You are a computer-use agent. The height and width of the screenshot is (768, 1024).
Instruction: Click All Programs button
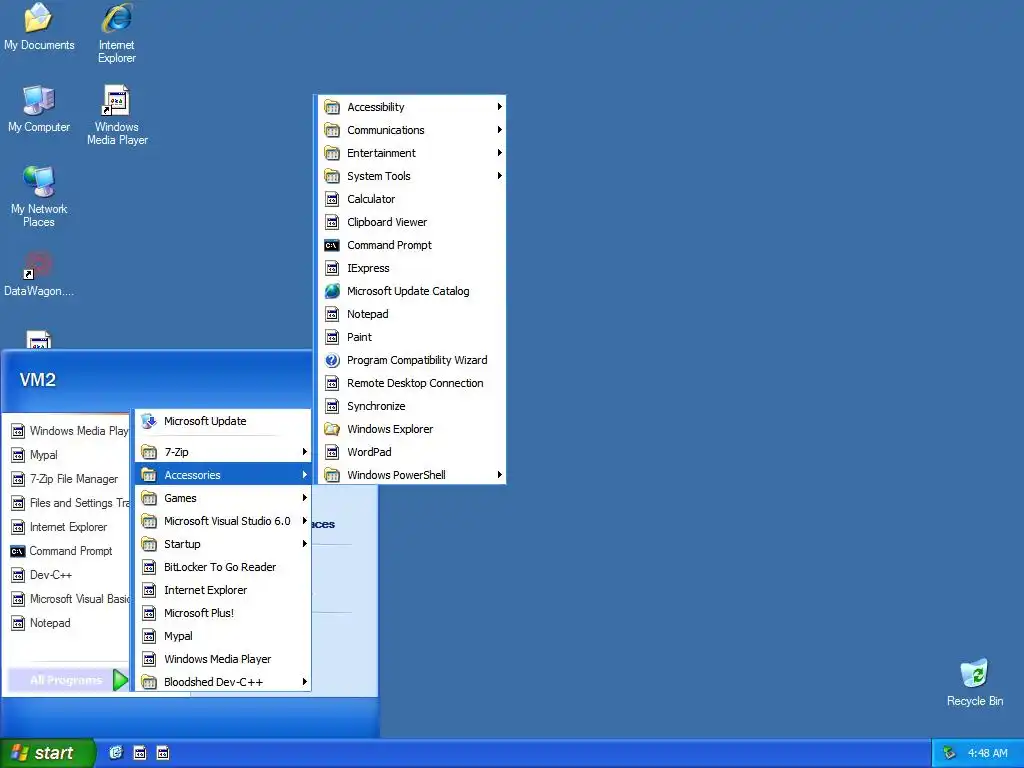68,680
